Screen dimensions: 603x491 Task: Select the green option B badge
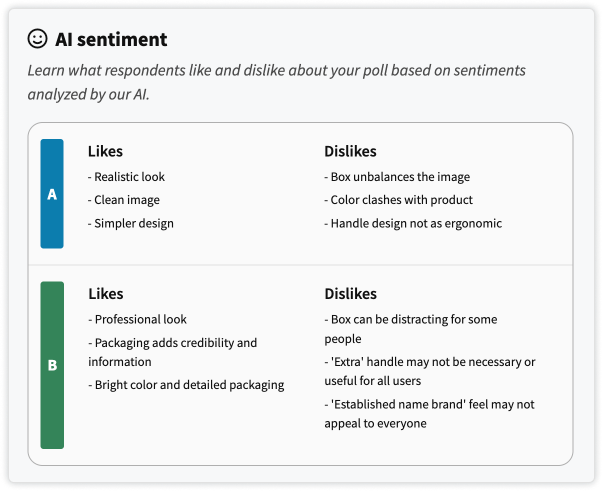(x=52, y=365)
